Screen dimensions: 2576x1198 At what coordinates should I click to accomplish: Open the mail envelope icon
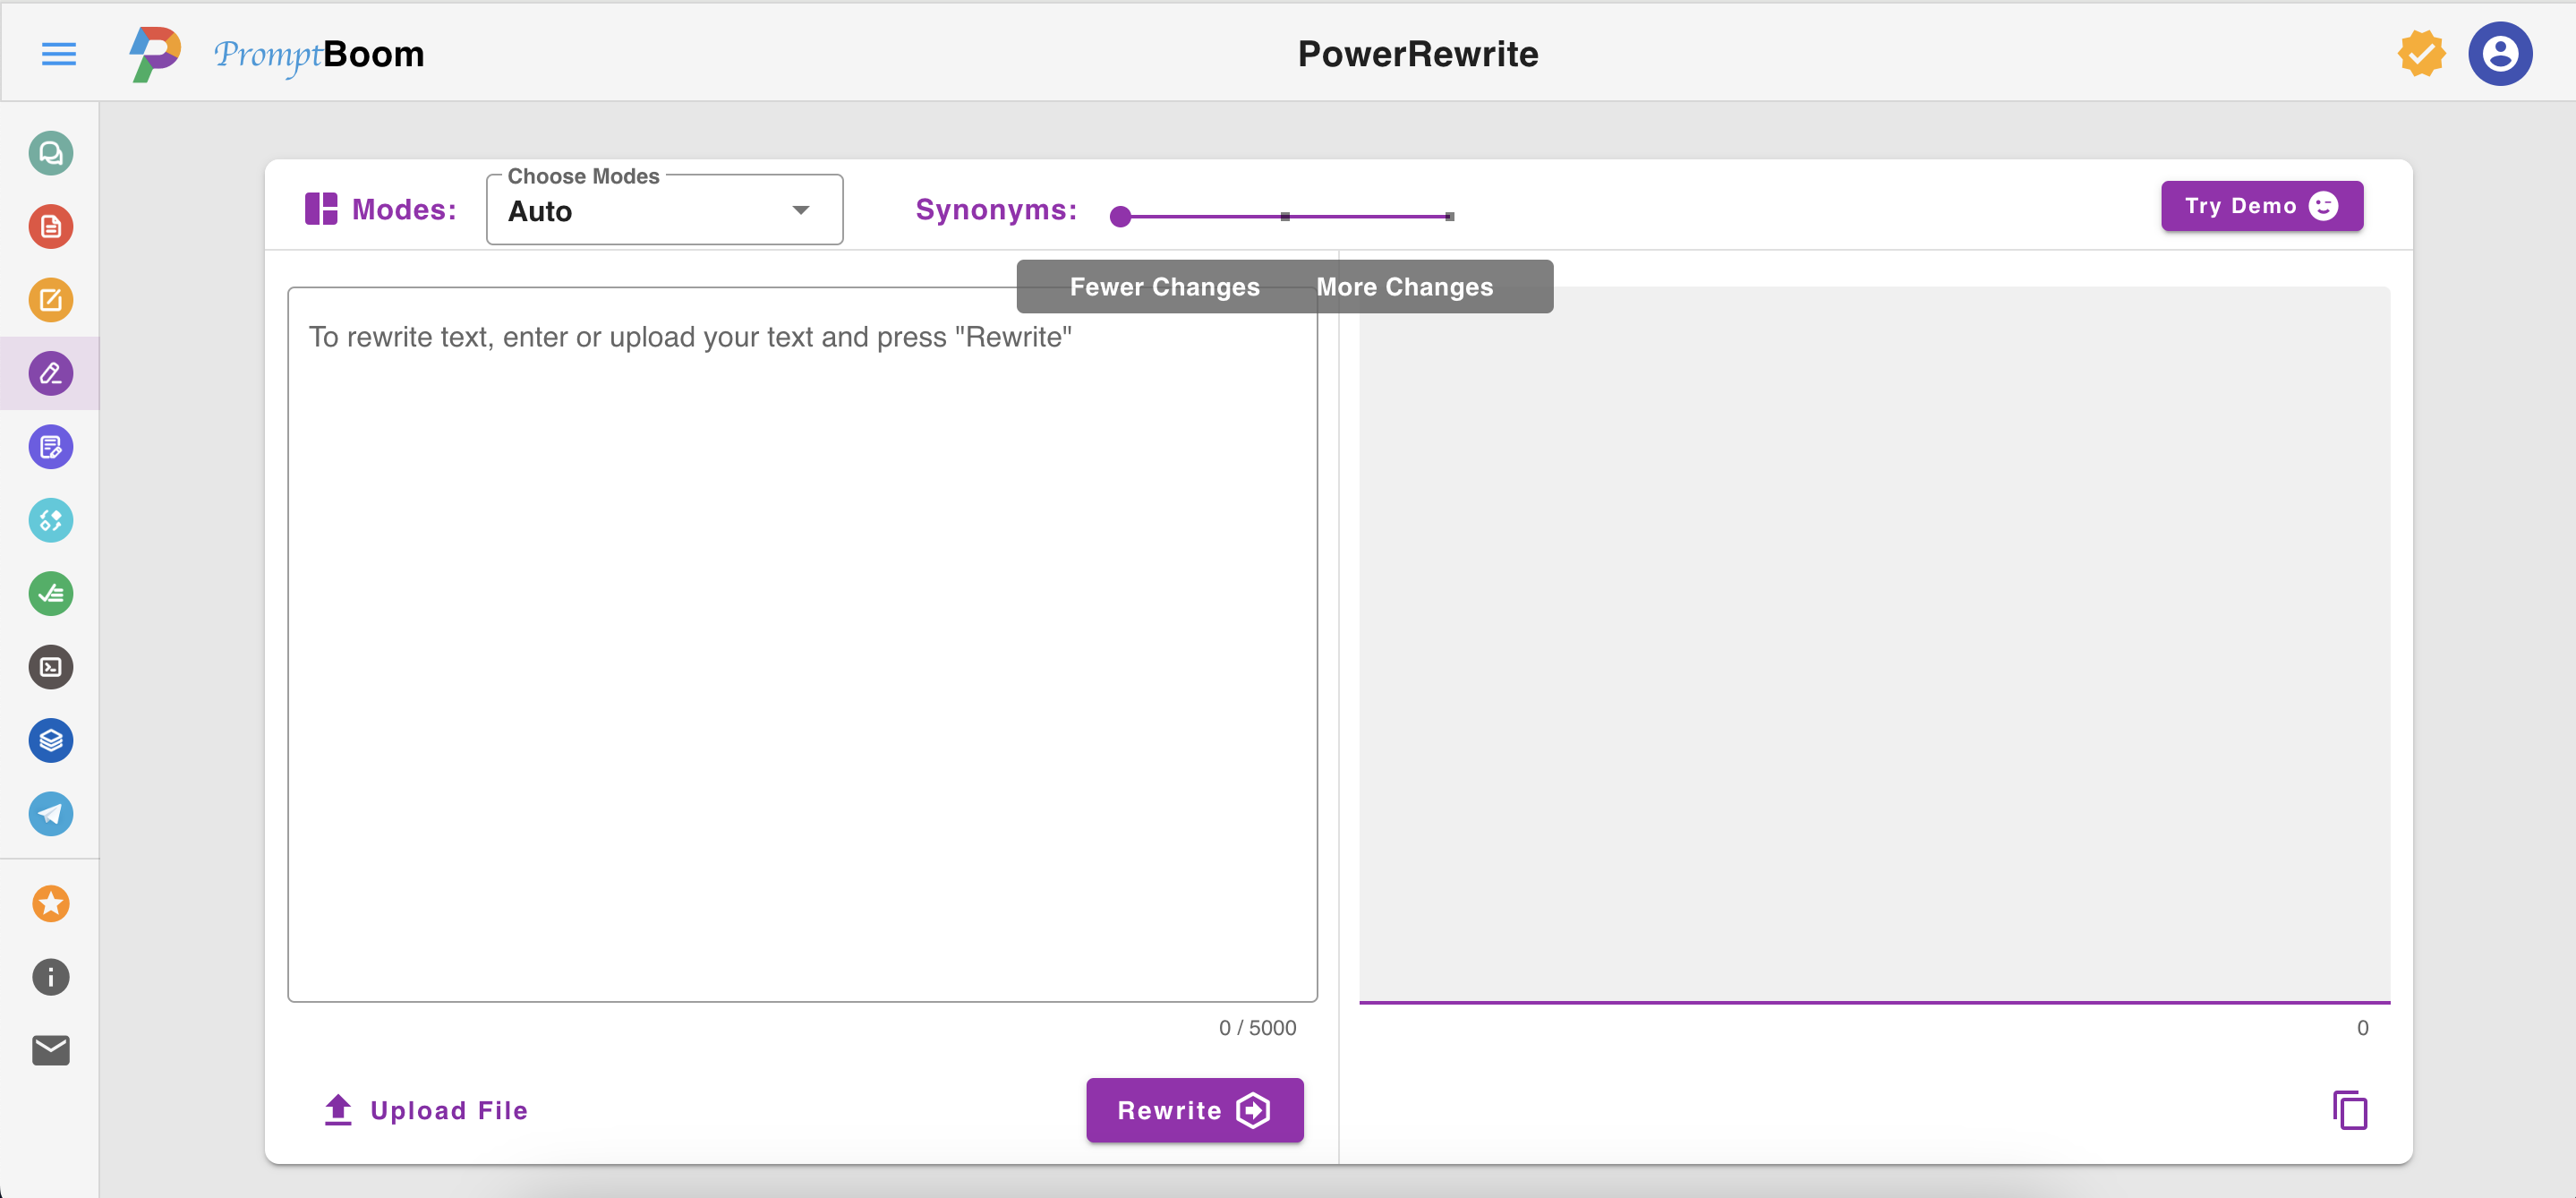(x=51, y=1050)
